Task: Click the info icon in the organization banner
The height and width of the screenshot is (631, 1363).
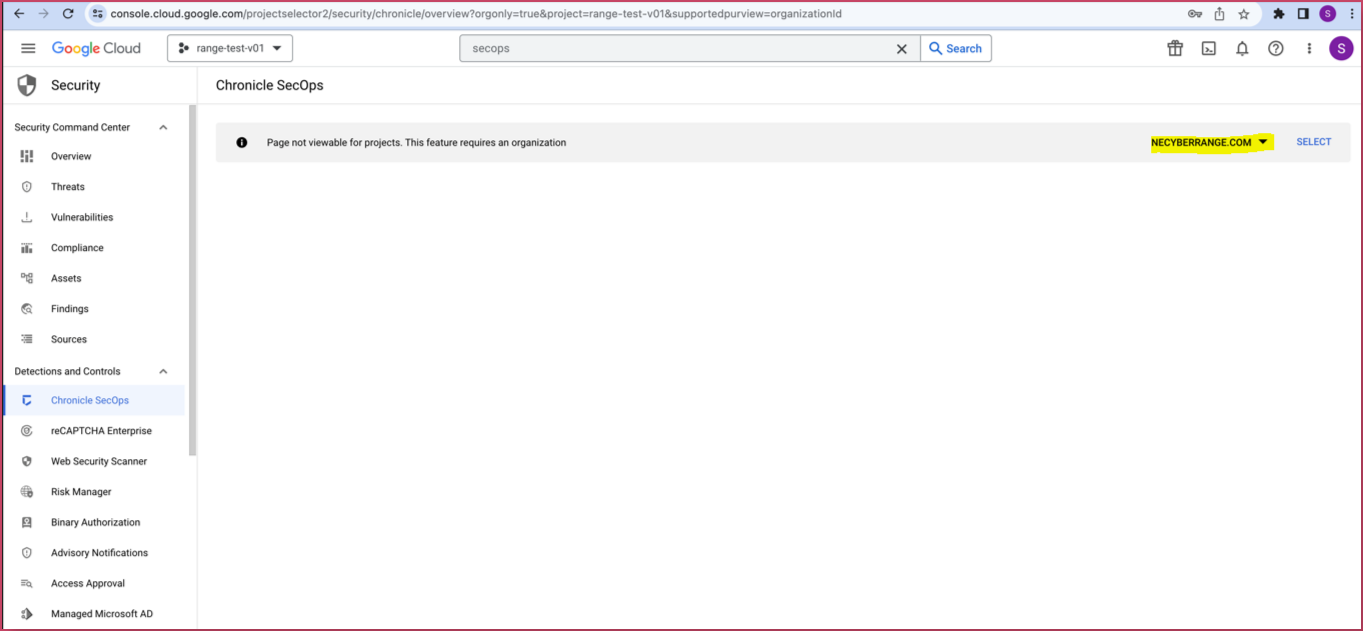Action: 241,143
